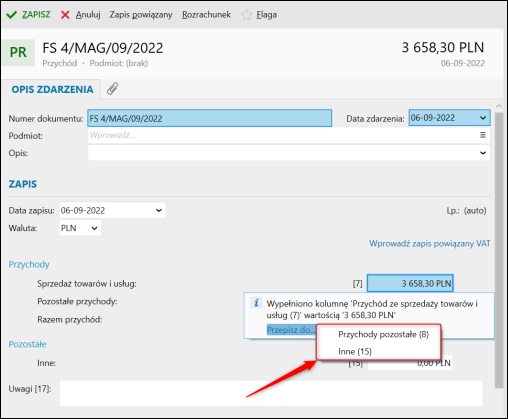The image size is (508, 419).
Task: Click the Inne [15] amount field
Action: click(410, 363)
